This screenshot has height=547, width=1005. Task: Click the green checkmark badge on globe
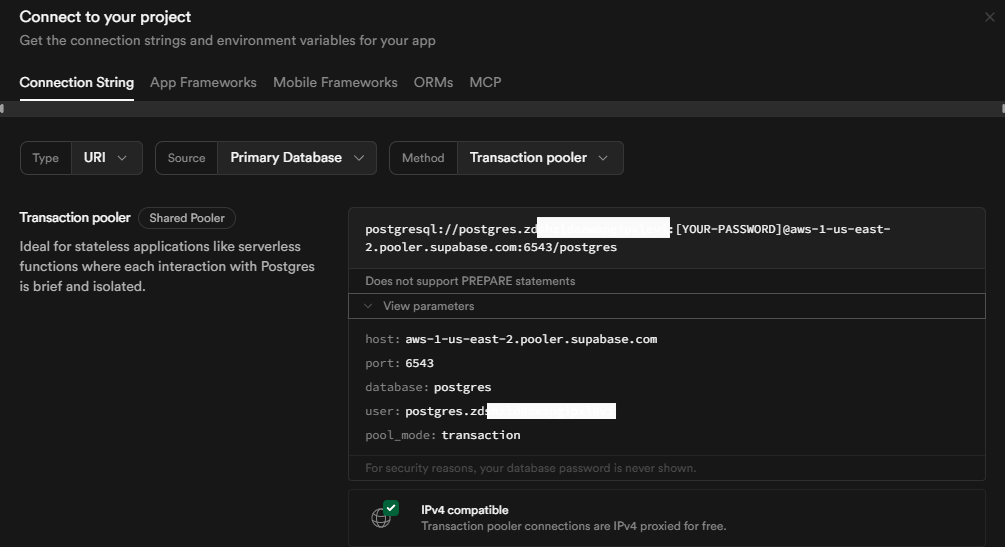click(x=391, y=508)
